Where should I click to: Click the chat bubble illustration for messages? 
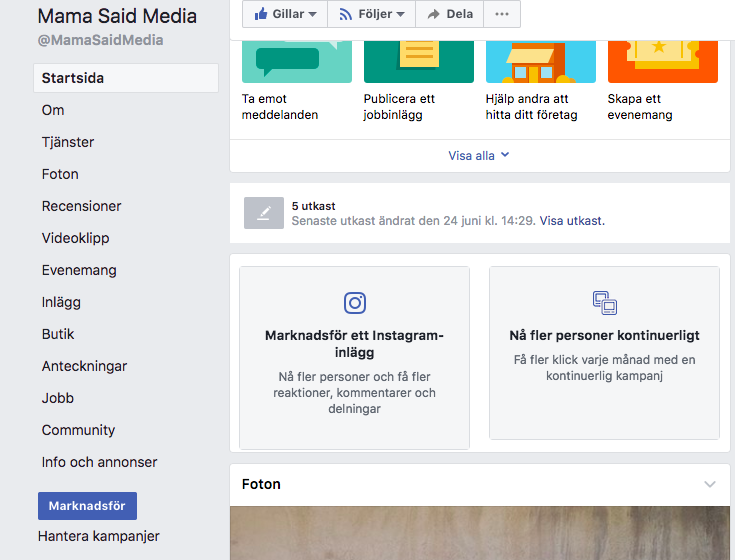297,61
